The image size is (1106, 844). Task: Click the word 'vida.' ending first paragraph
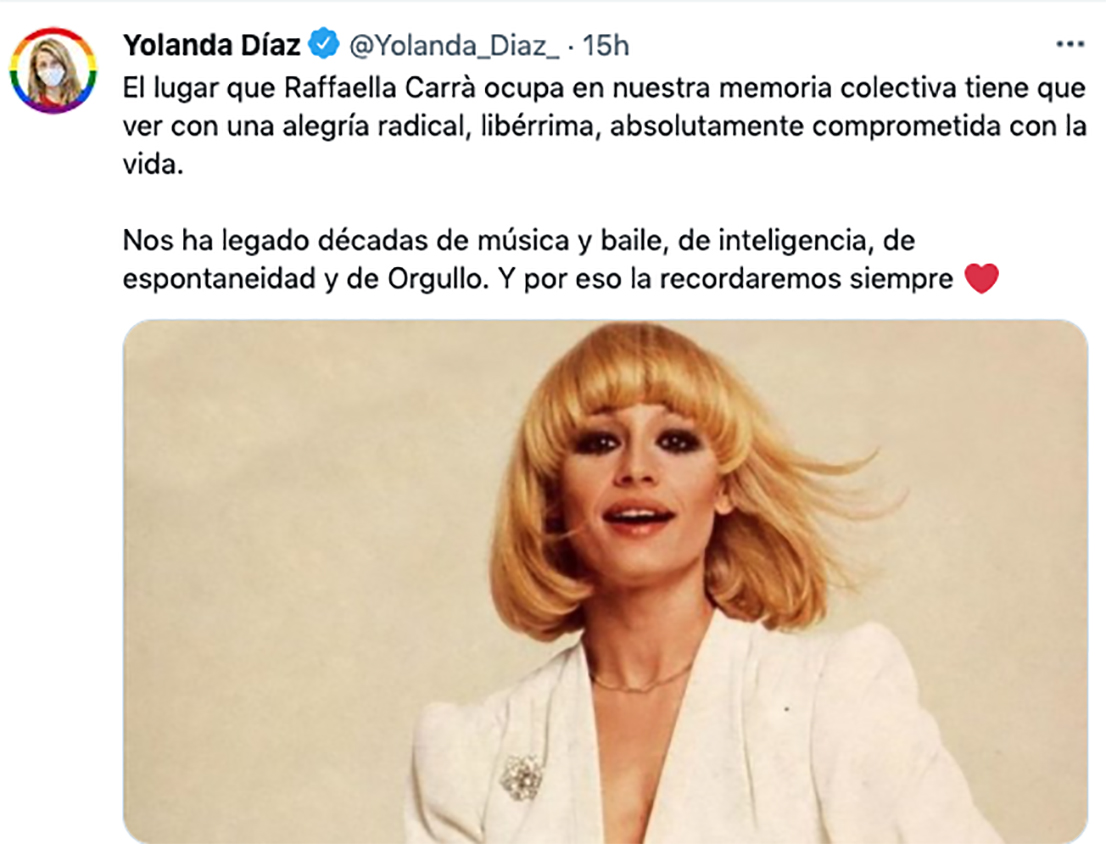click(x=153, y=164)
